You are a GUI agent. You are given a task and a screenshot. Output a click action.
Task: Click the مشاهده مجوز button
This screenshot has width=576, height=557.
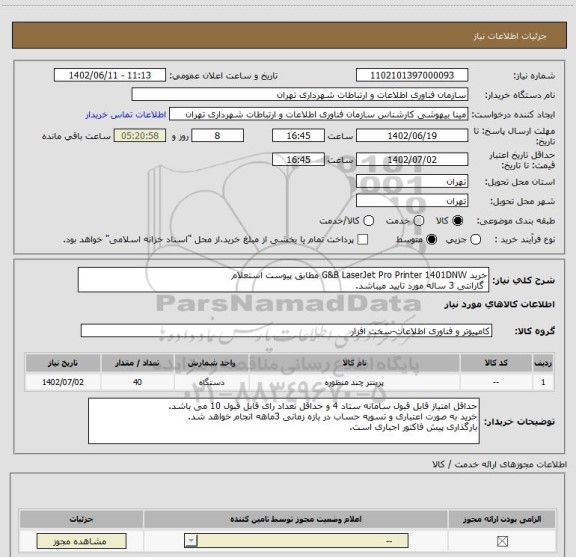tap(81, 541)
